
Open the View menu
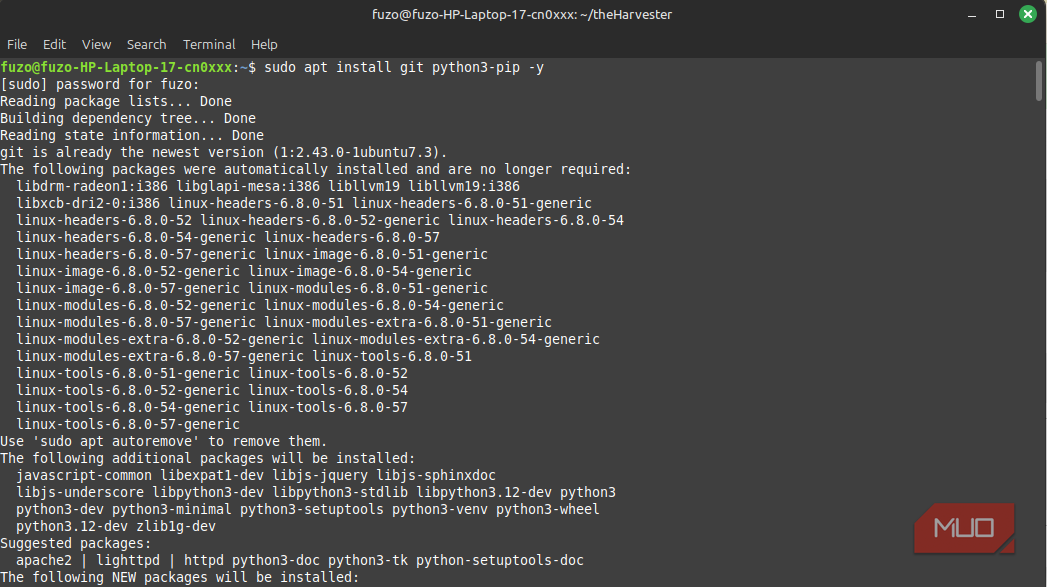pos(97,44)
